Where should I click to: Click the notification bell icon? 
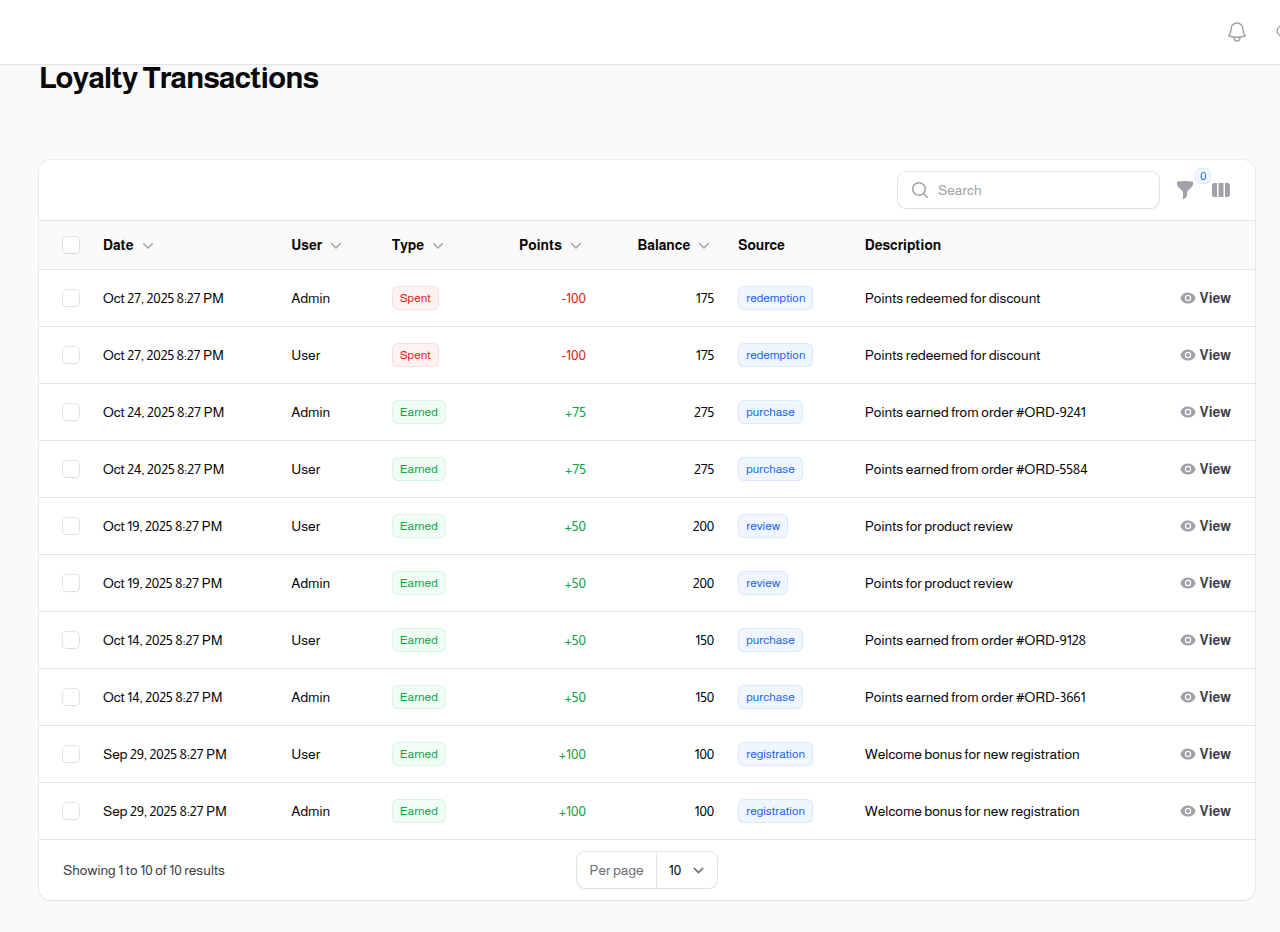click(x=1236, y=31)
